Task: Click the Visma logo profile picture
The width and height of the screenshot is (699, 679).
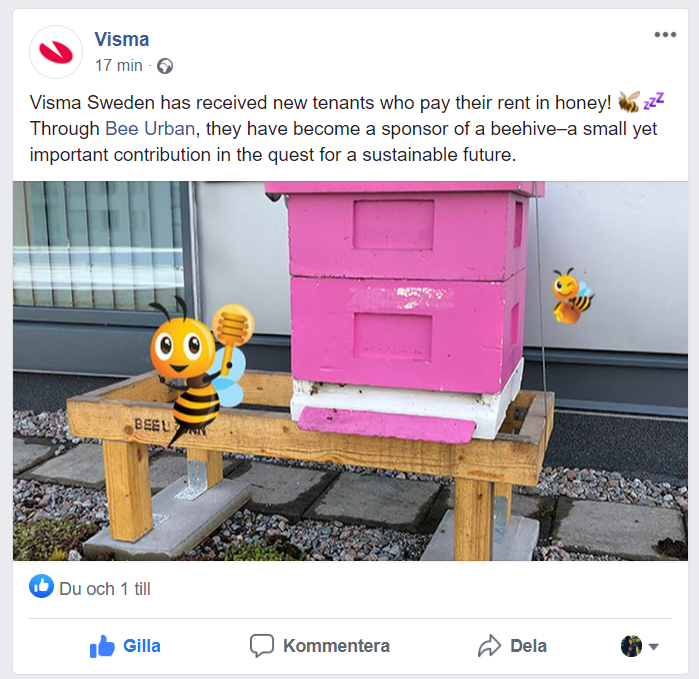Action: pos(56,52)
